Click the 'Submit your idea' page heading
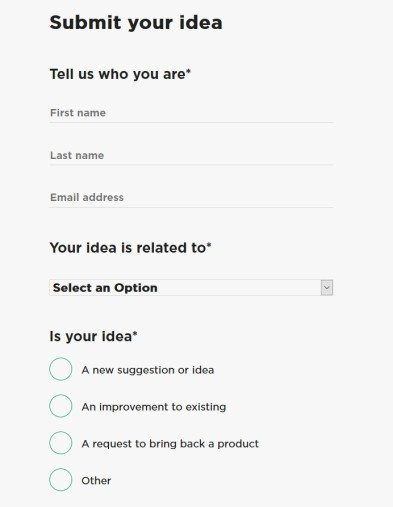Image resolution: width=393 pixels, height=507 pixels. [136, 23]
